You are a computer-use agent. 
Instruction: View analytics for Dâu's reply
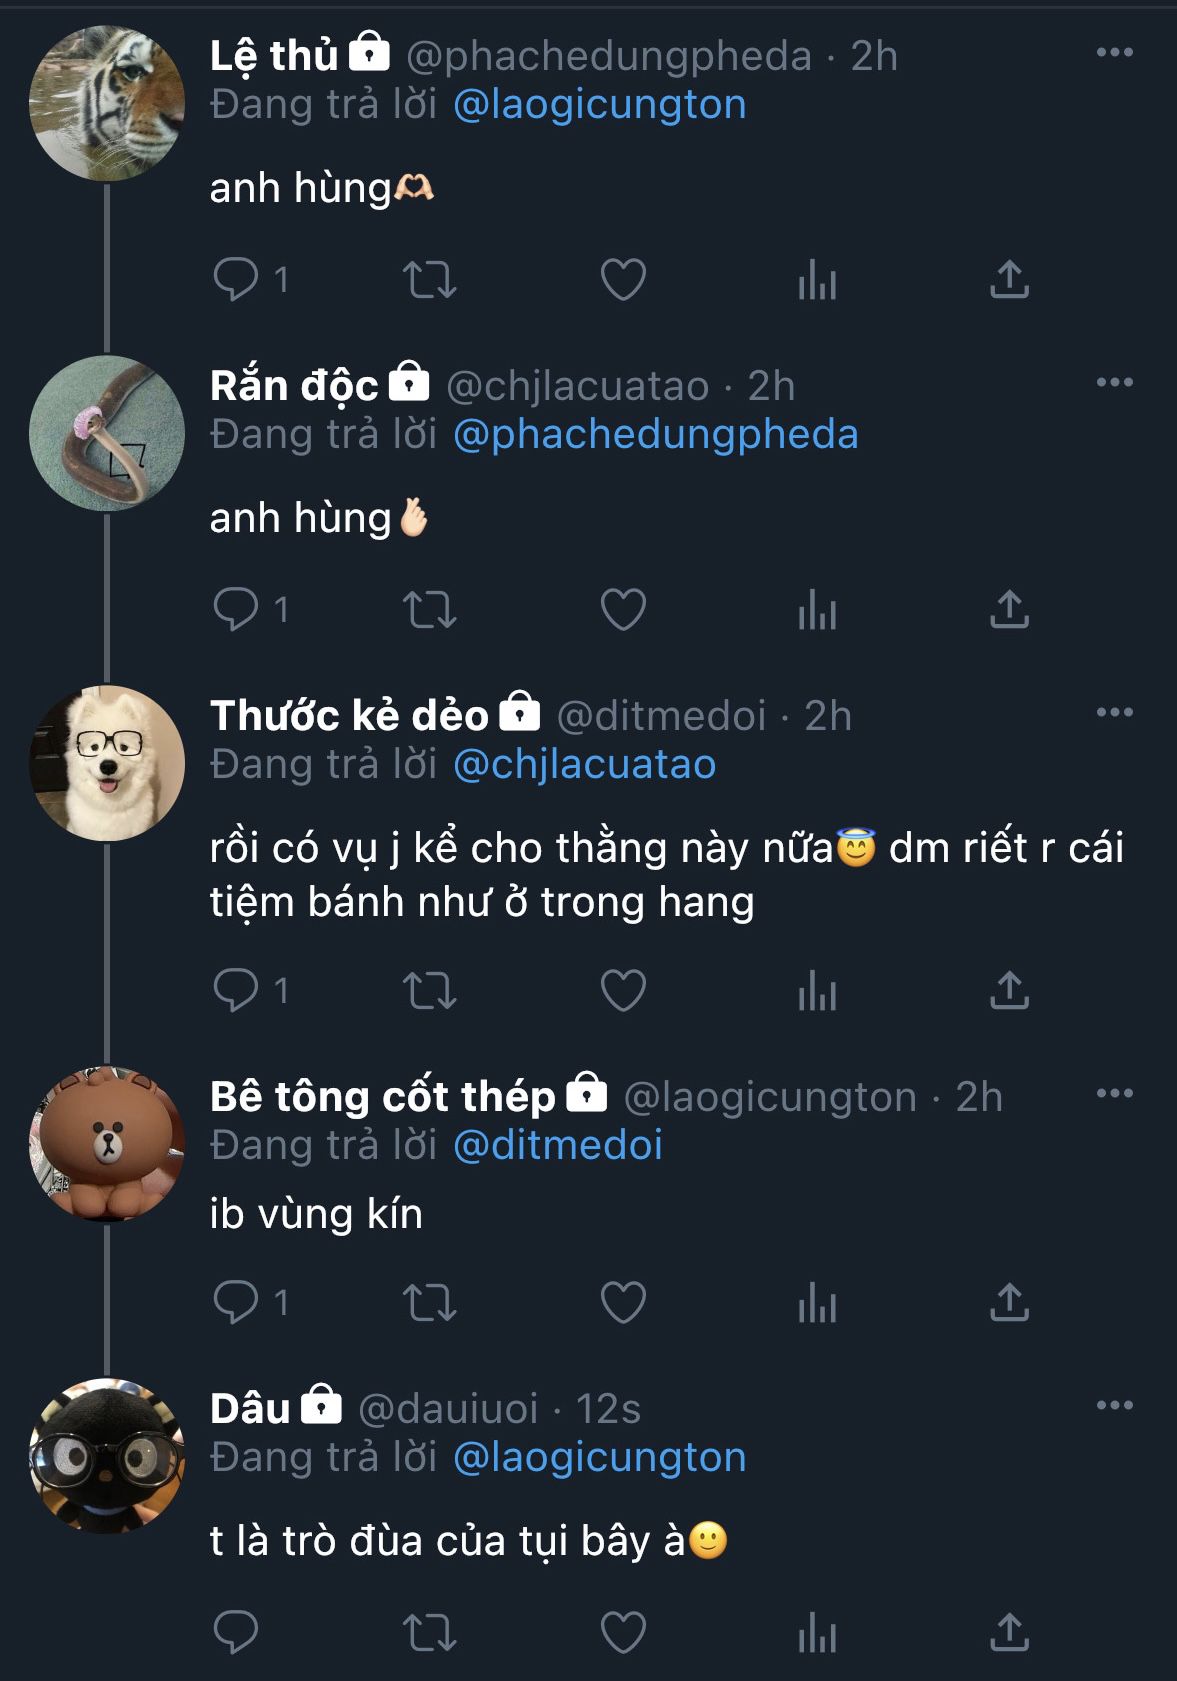click(816, 1633)
